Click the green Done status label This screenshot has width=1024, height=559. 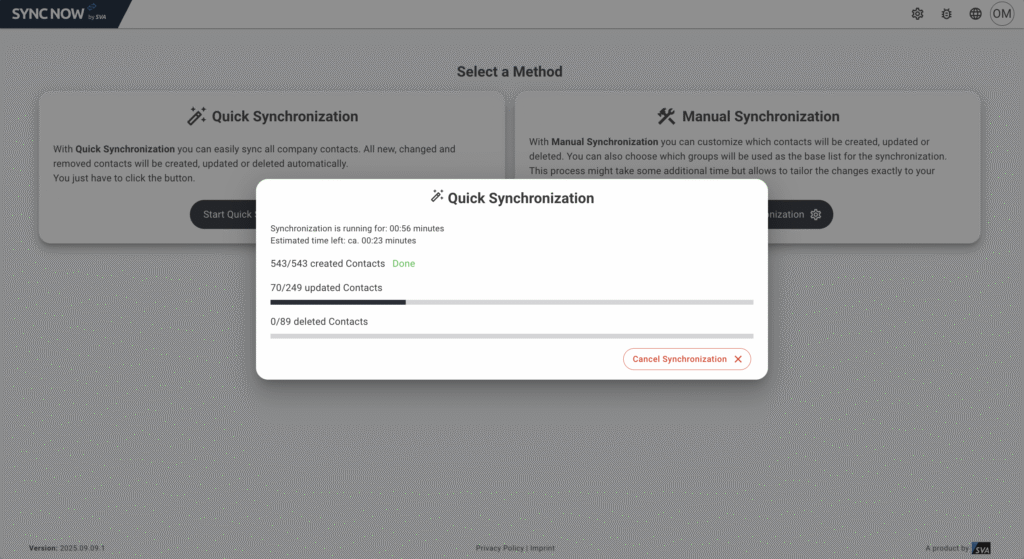[403, 264]
